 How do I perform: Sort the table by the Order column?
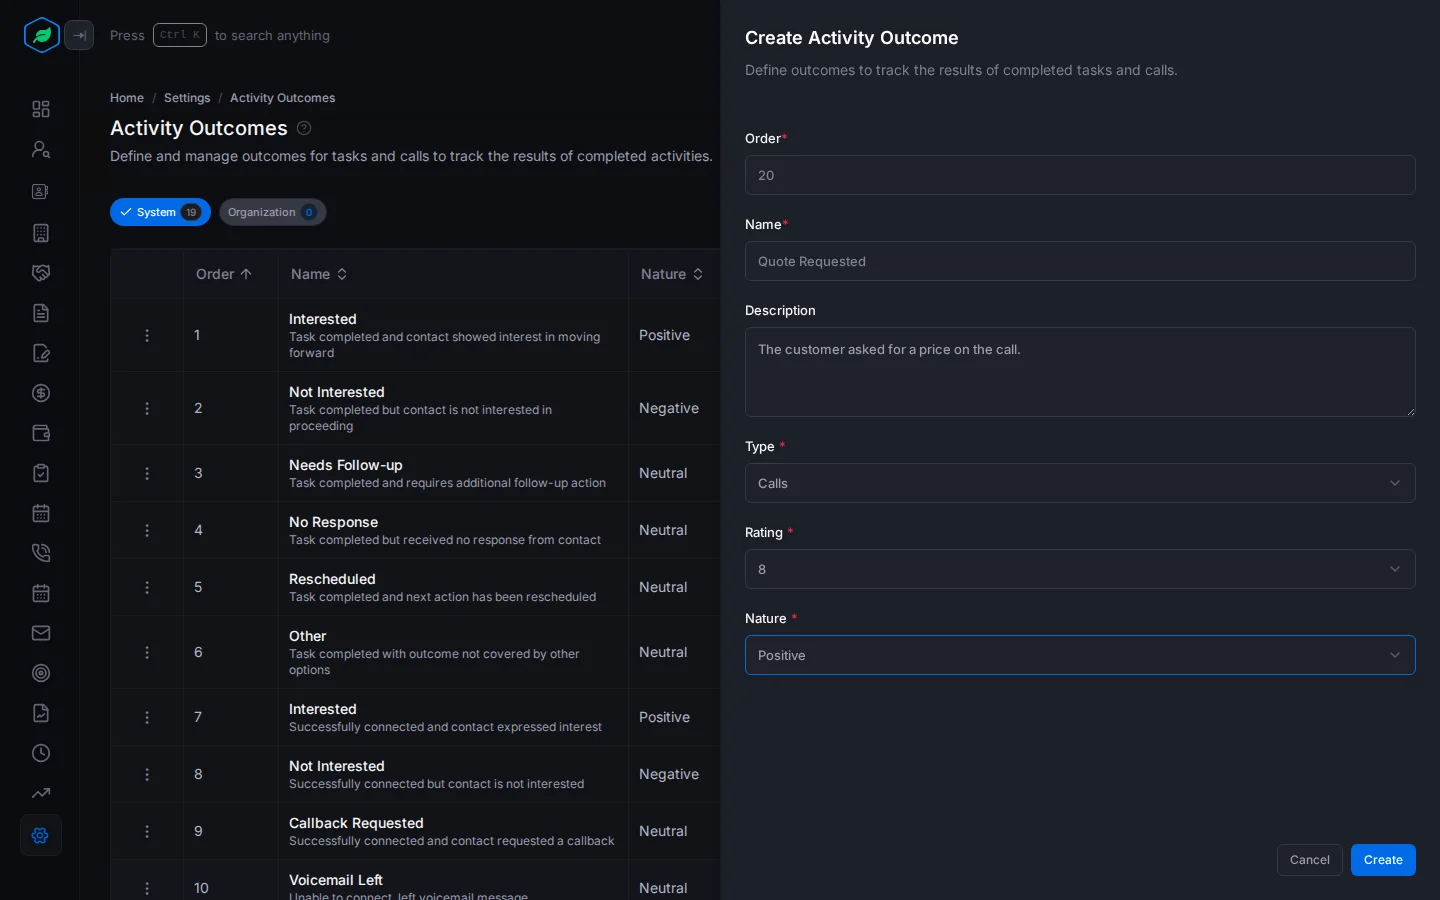click(x=224, y=274)
